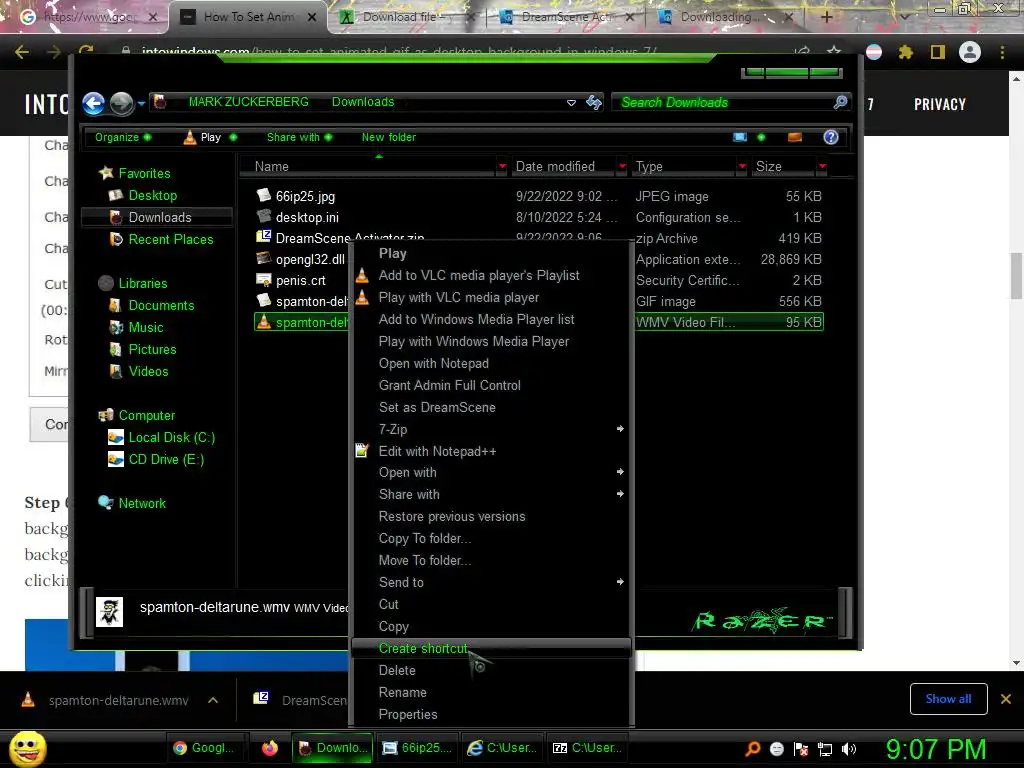The height and width of the screenshot is (768, 1024).
Task: Select penis.crt certificate icon
Action: pyautogui.click(x=264, y=280)
